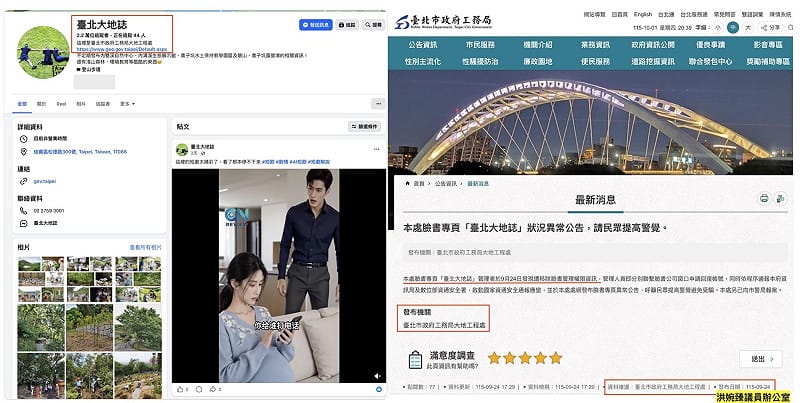
Task: Switch to the Reel tab
Action: coord(61,104)
